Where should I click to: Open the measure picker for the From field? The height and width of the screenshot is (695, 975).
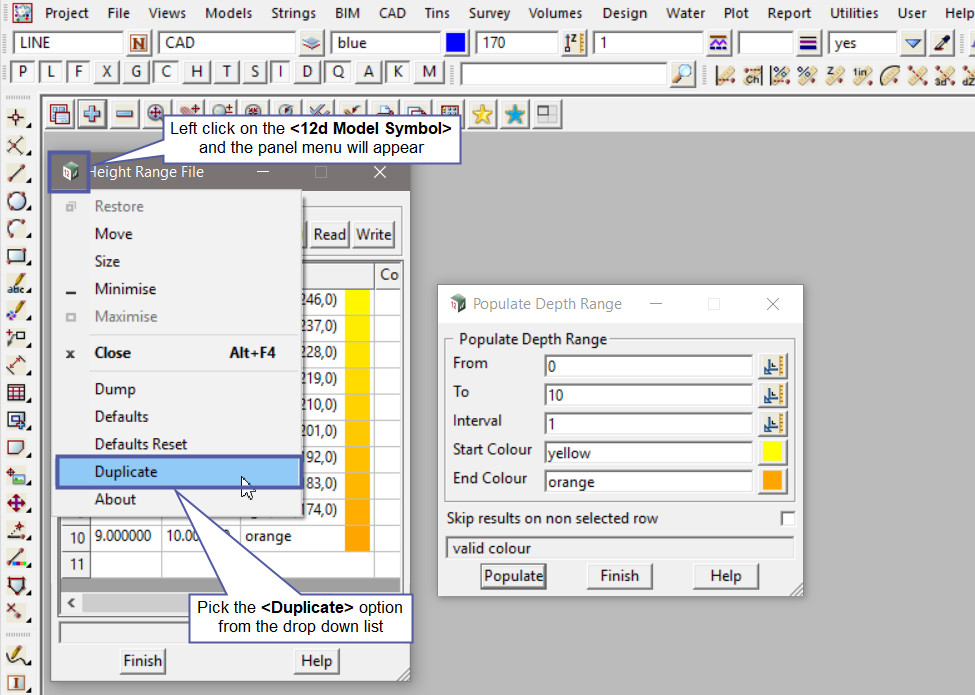coord(772,365)
